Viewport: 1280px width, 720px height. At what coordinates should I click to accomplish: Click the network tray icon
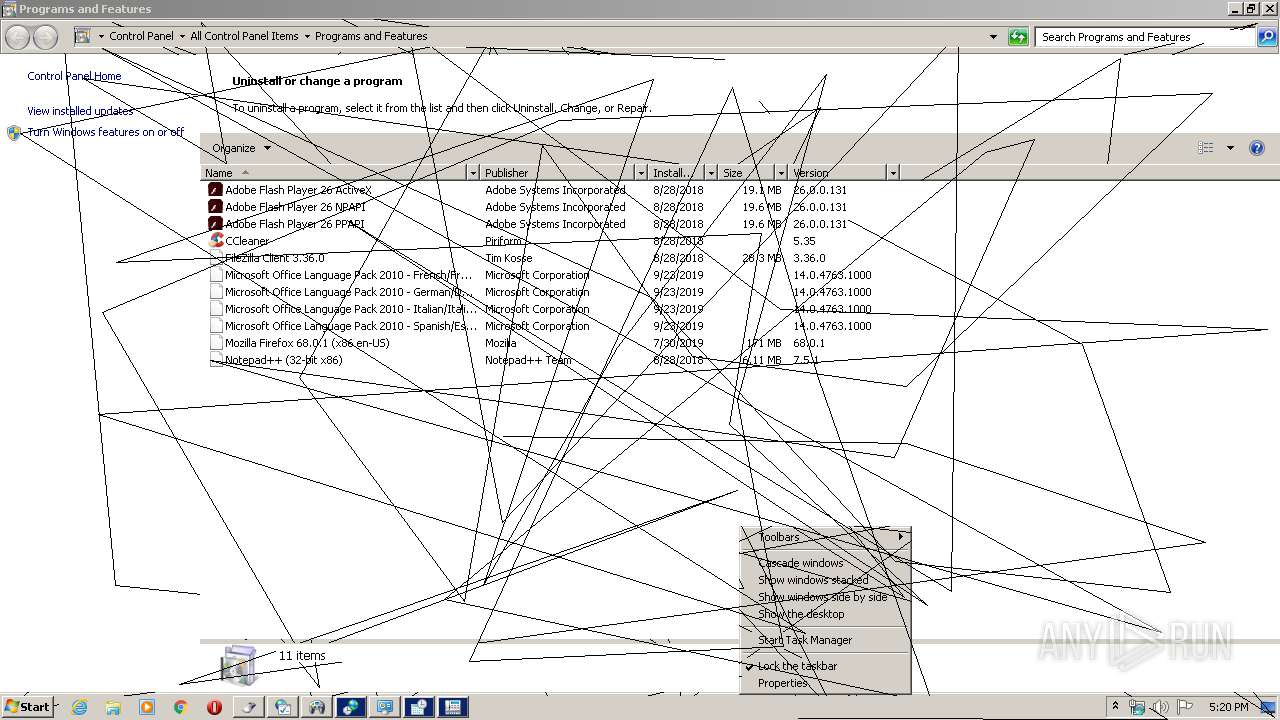pos(1137,707)
